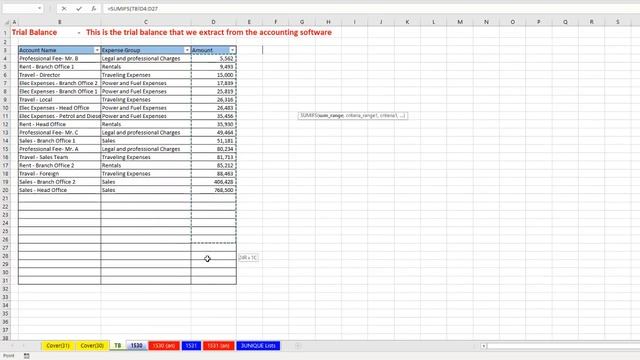Screen dimensions: 640x360
Task: Open the Expense Group filter dropdown
Action: click(x=187, y=50)
